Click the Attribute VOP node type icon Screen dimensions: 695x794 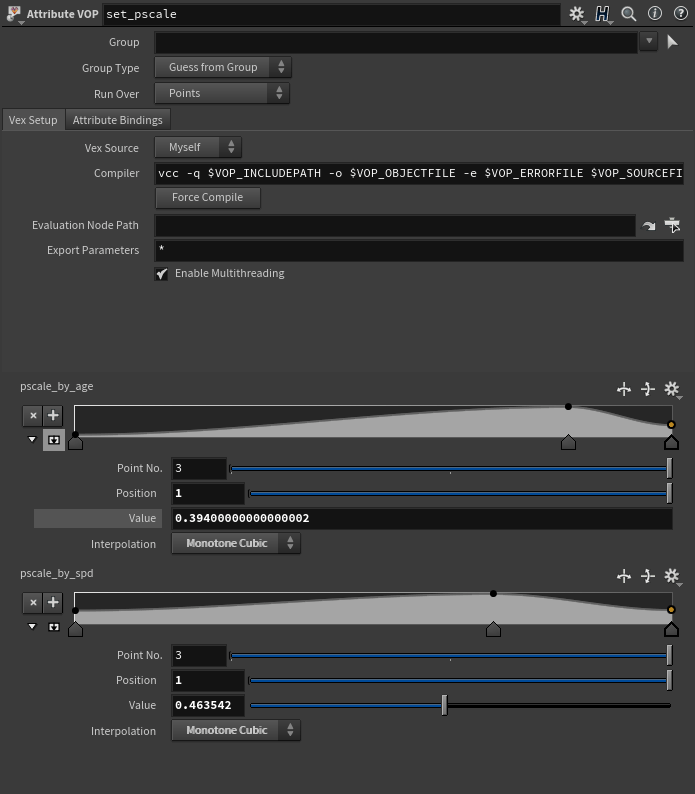coord(13,14)
